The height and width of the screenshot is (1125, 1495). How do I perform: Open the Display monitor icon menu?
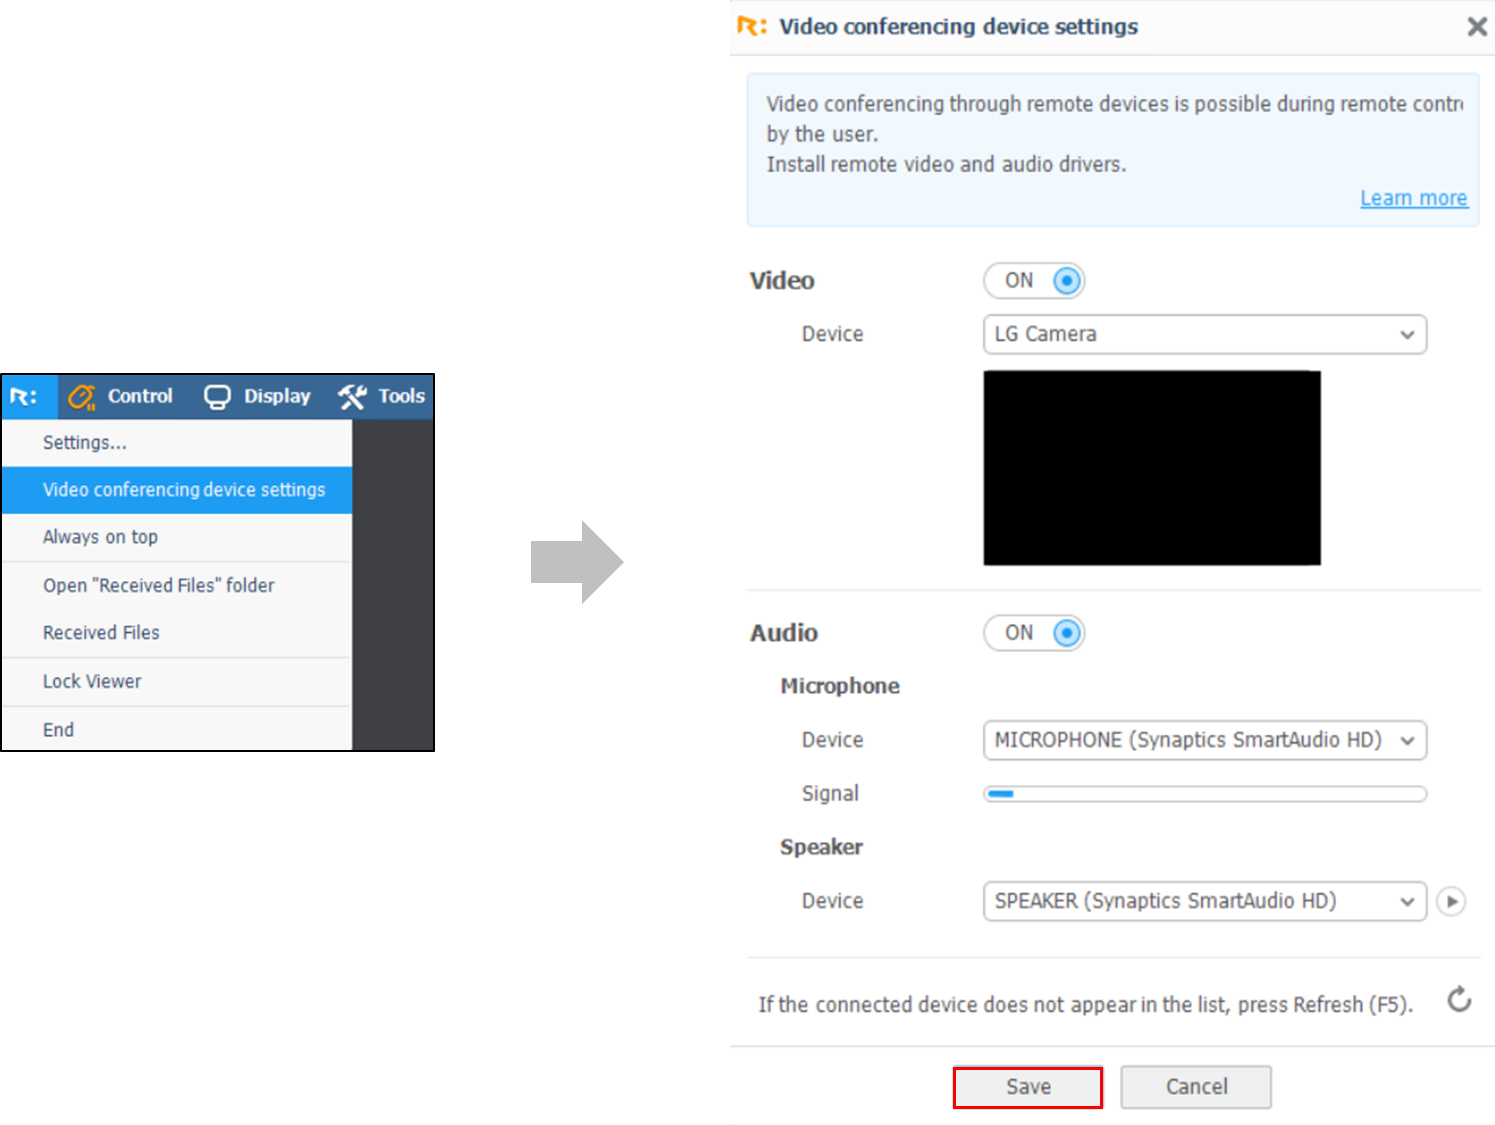217,397
